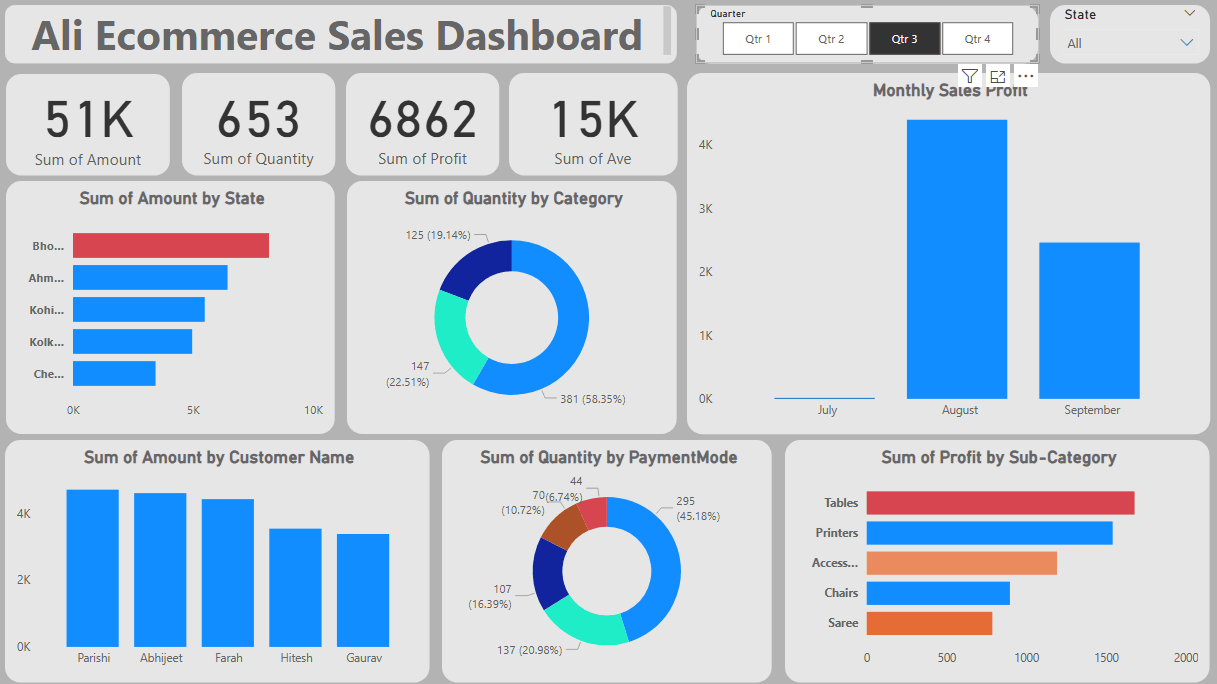Click the filter funnel icon above Monthly Sales Profit
Viewport: 1217px width, 684px height.
[x=969, y=77]
